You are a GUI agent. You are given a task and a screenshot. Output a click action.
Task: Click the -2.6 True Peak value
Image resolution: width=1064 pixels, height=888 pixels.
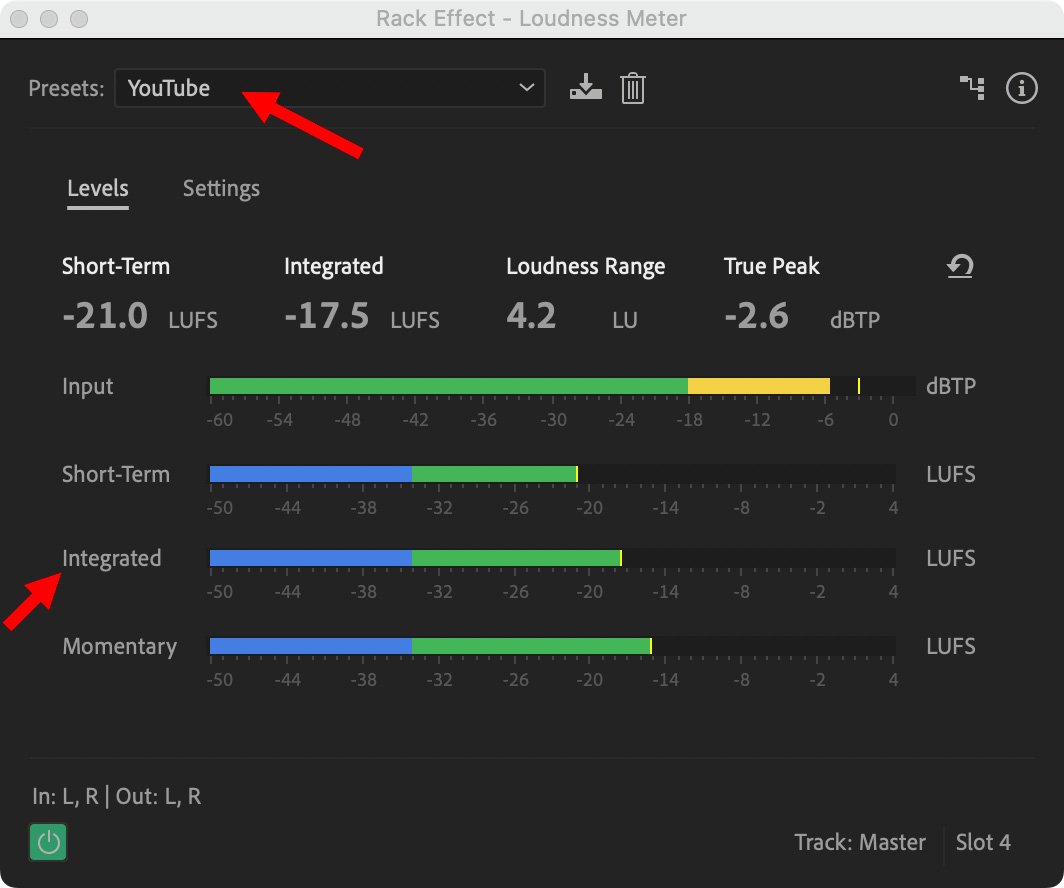pos(757,316)
